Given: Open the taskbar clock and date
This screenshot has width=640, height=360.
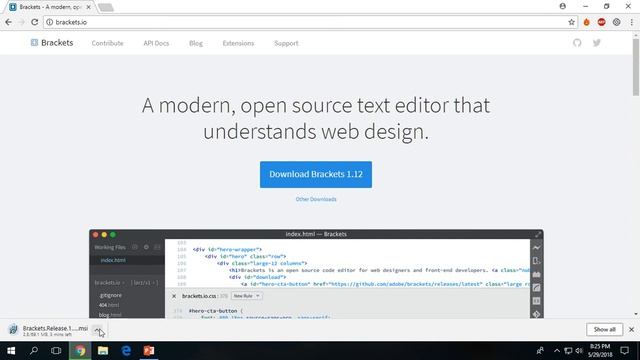Looking at the screenshot, I should 600,351.
